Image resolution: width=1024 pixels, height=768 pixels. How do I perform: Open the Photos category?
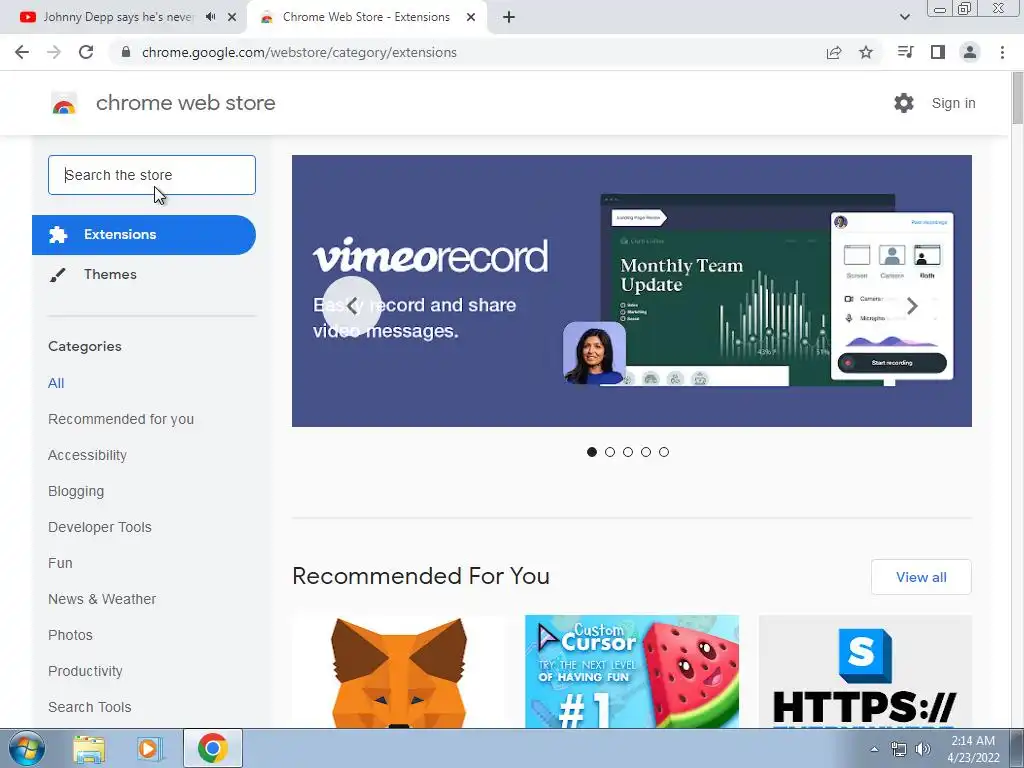(x=71, y=635)
